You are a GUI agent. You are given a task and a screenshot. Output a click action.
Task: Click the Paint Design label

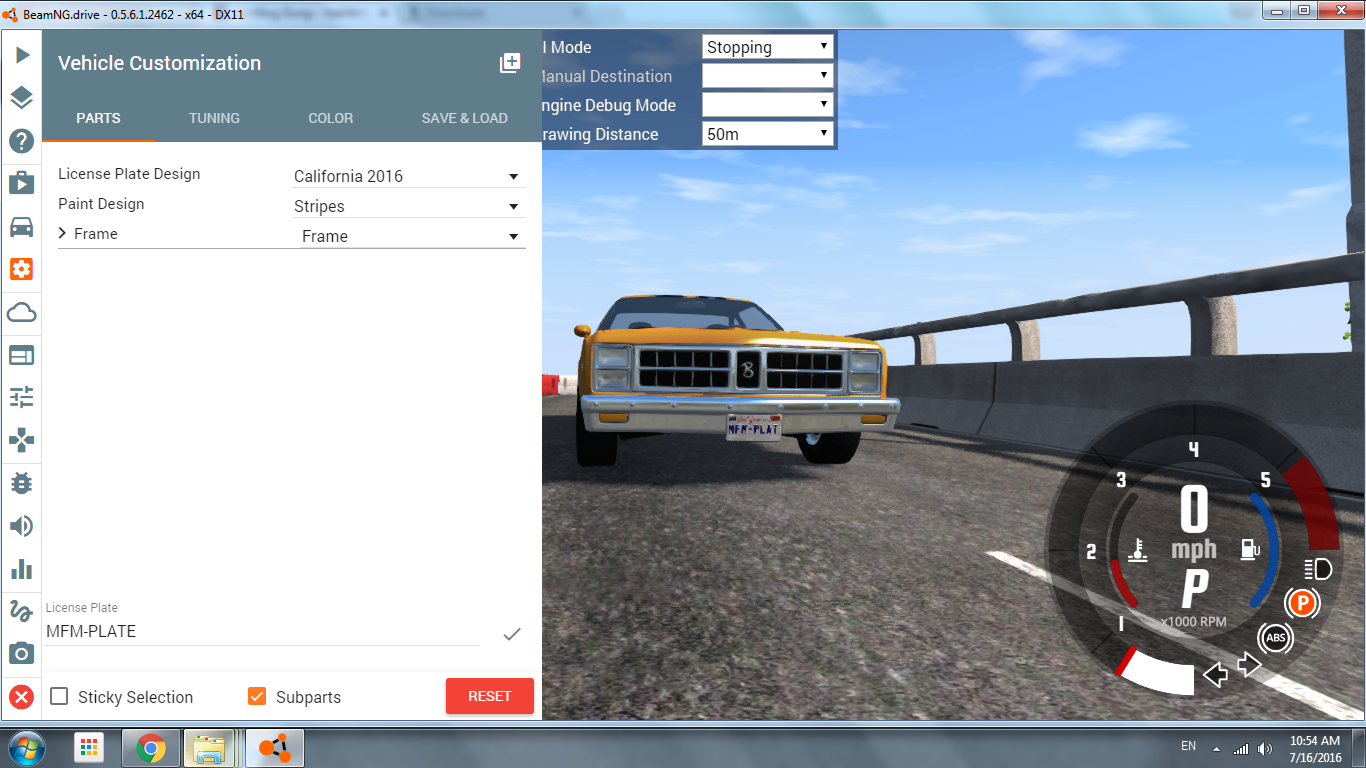[x=101, y=204]
